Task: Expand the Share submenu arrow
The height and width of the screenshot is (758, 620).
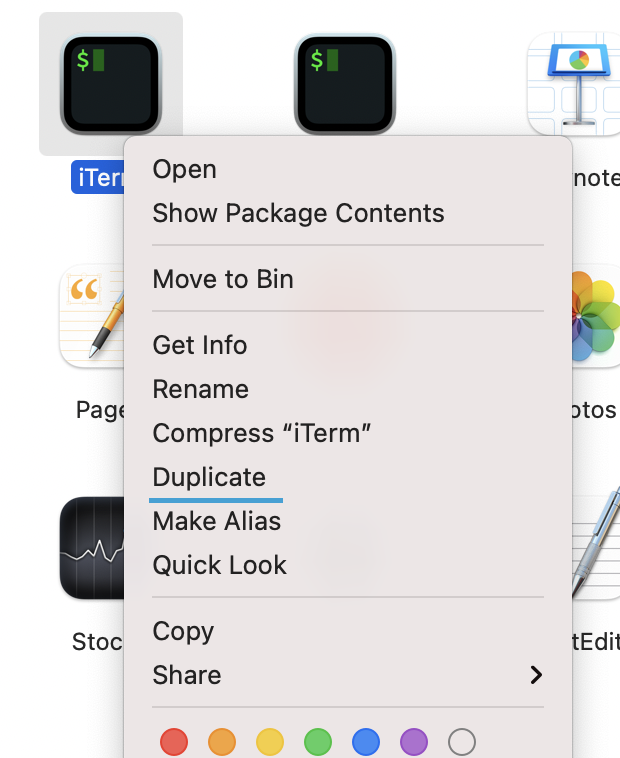Action: click(536, 675)
